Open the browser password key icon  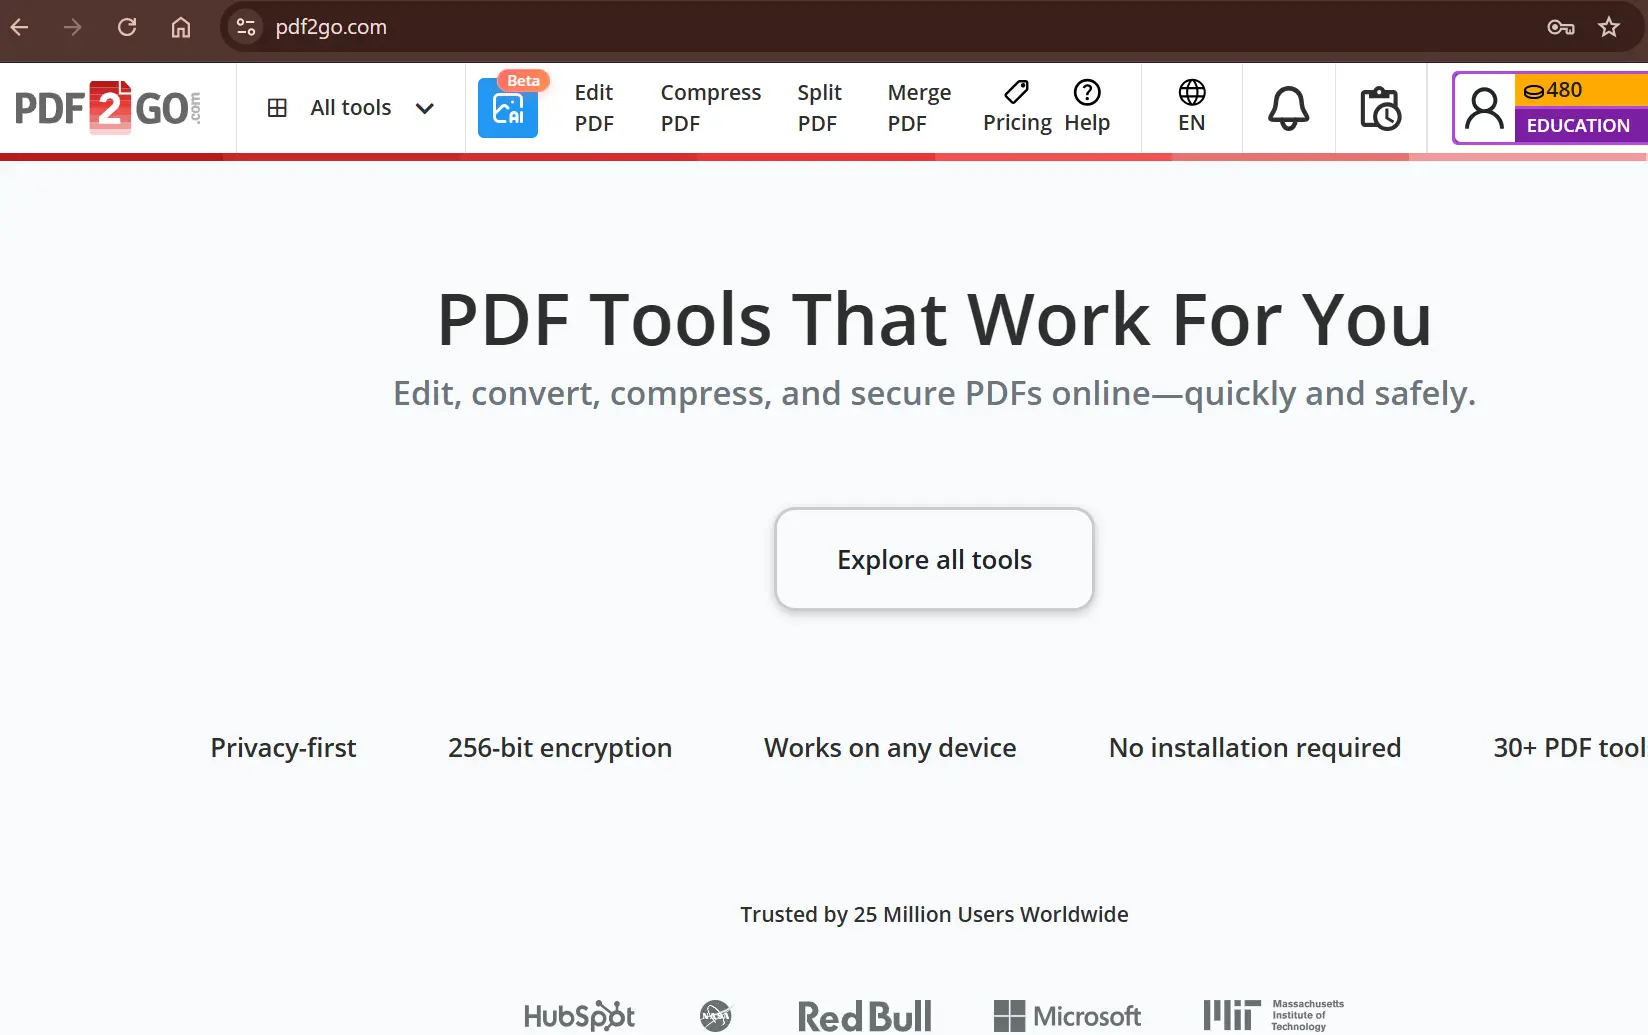click(x=1560, y=27)
